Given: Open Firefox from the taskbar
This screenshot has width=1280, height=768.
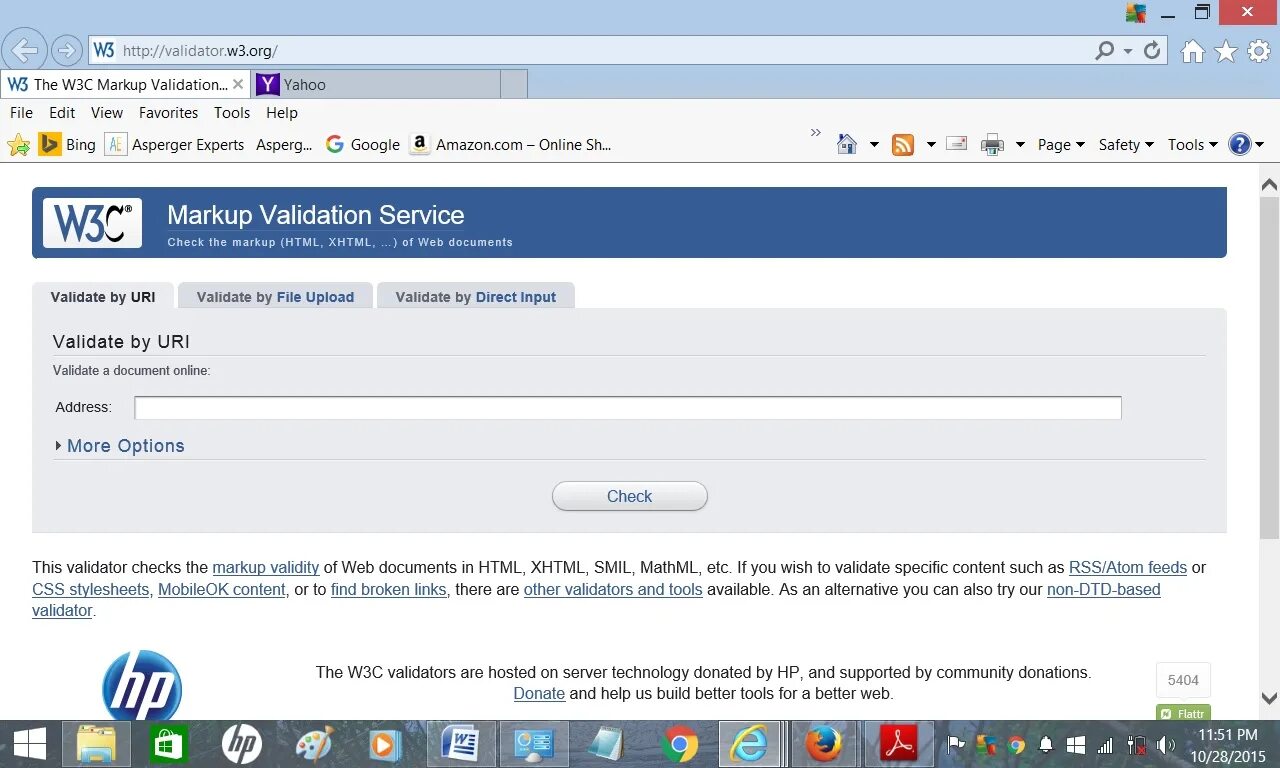Looking at the screenshot, I should 824,744.
